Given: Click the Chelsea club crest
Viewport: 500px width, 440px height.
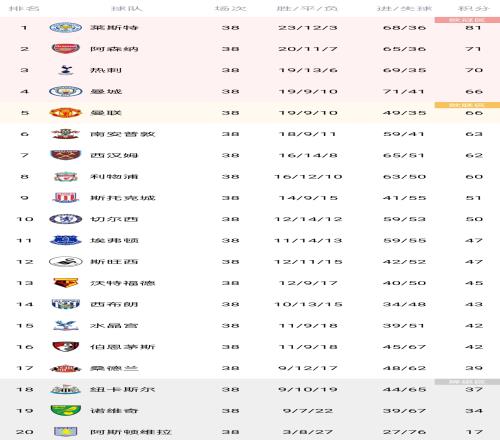Looking at the screenshot, I should (66, 219).
